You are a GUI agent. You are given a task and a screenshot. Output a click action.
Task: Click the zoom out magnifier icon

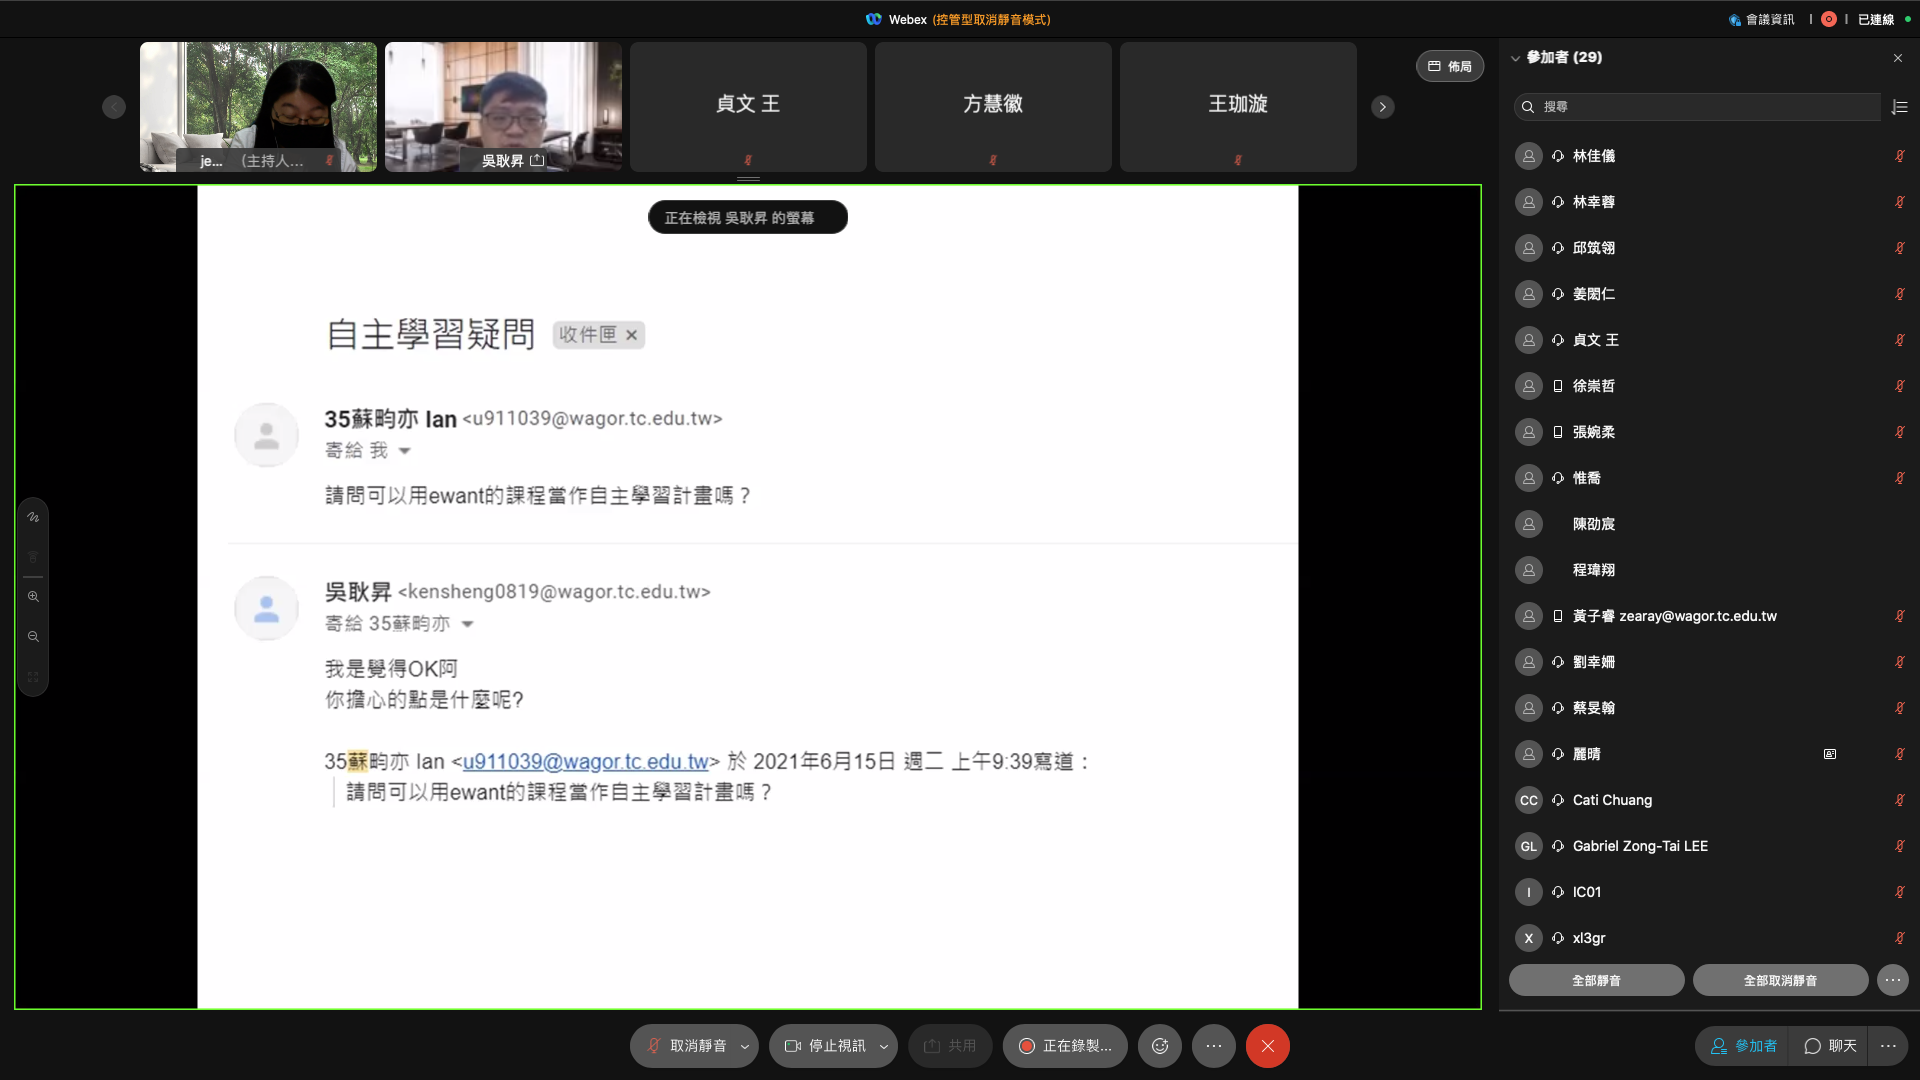[33, 637]
